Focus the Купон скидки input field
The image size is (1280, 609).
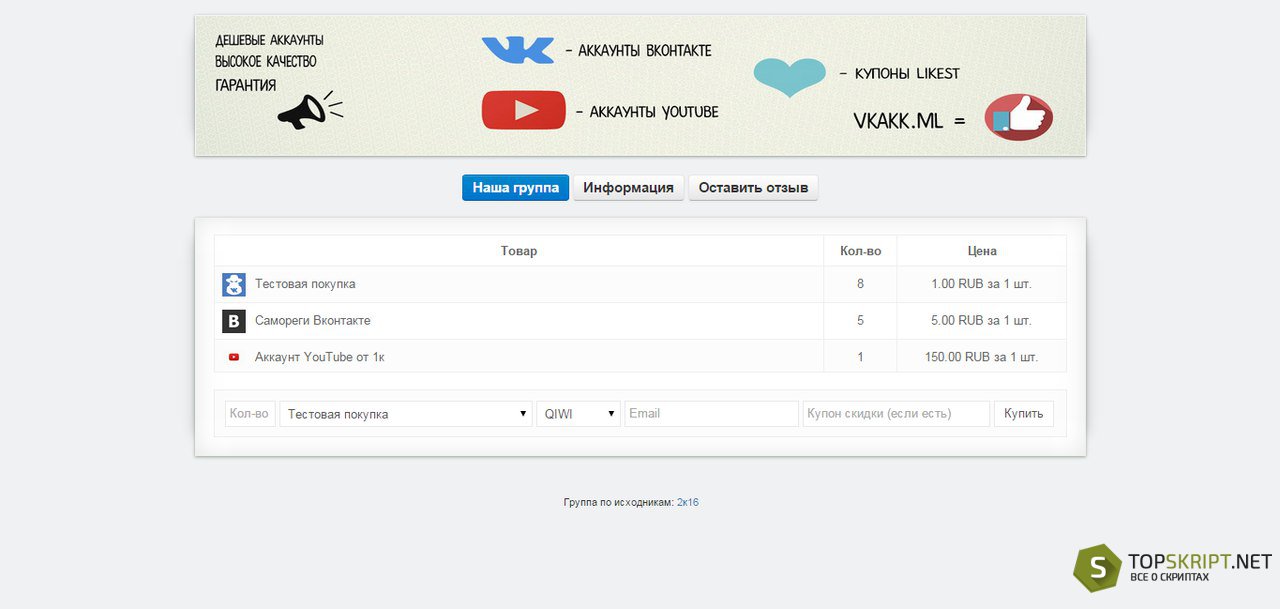896,414
